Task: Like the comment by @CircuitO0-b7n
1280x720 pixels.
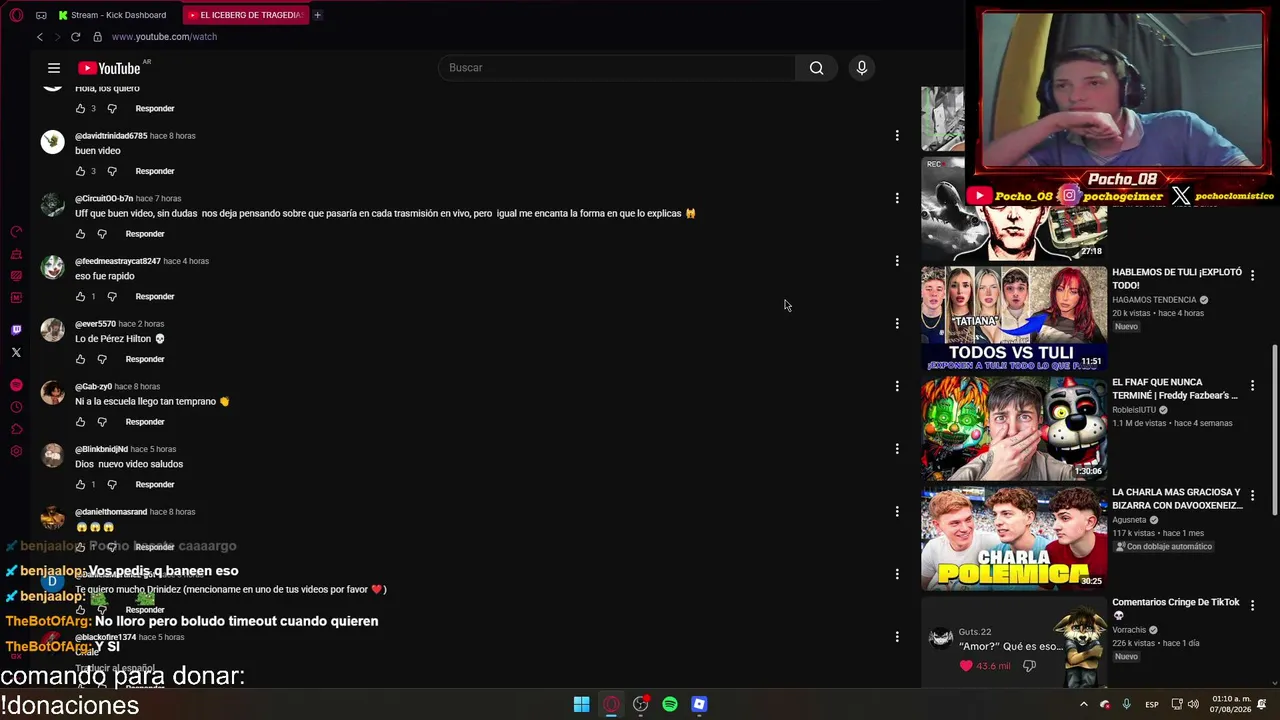Action: [81, 234]
